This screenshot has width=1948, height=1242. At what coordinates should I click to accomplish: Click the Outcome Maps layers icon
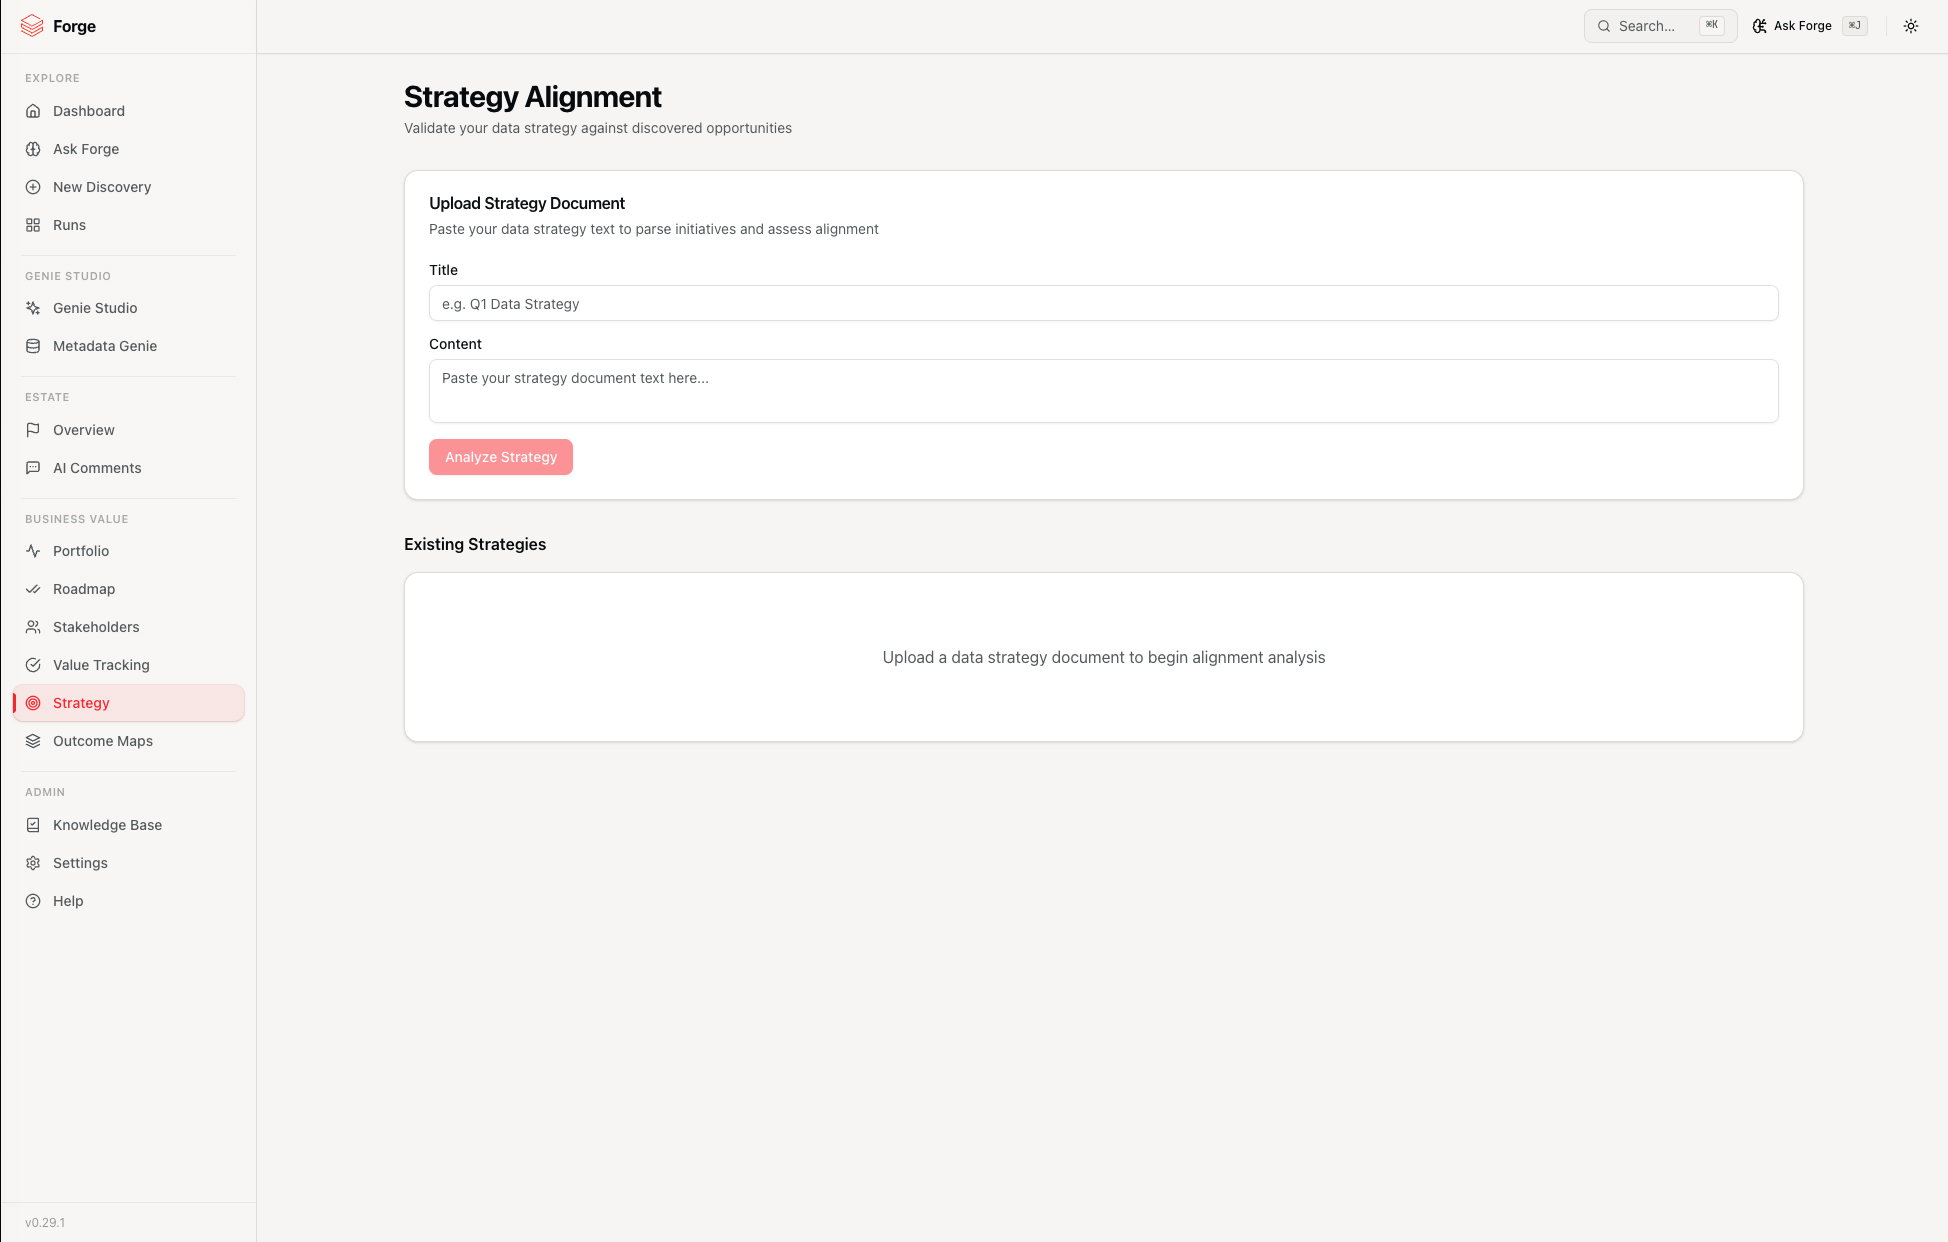[33, 741]
